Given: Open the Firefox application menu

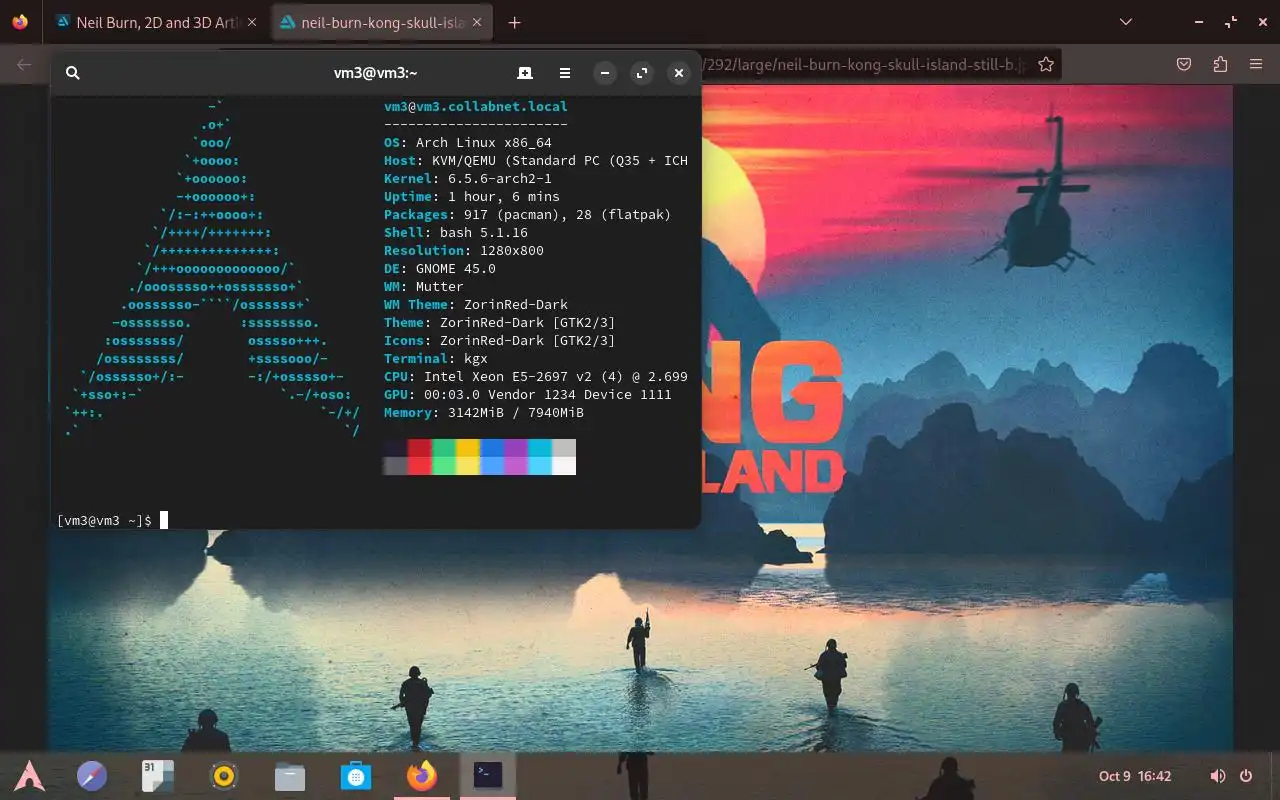Looking at the screenshot, I should click(x=1256, y=64).
